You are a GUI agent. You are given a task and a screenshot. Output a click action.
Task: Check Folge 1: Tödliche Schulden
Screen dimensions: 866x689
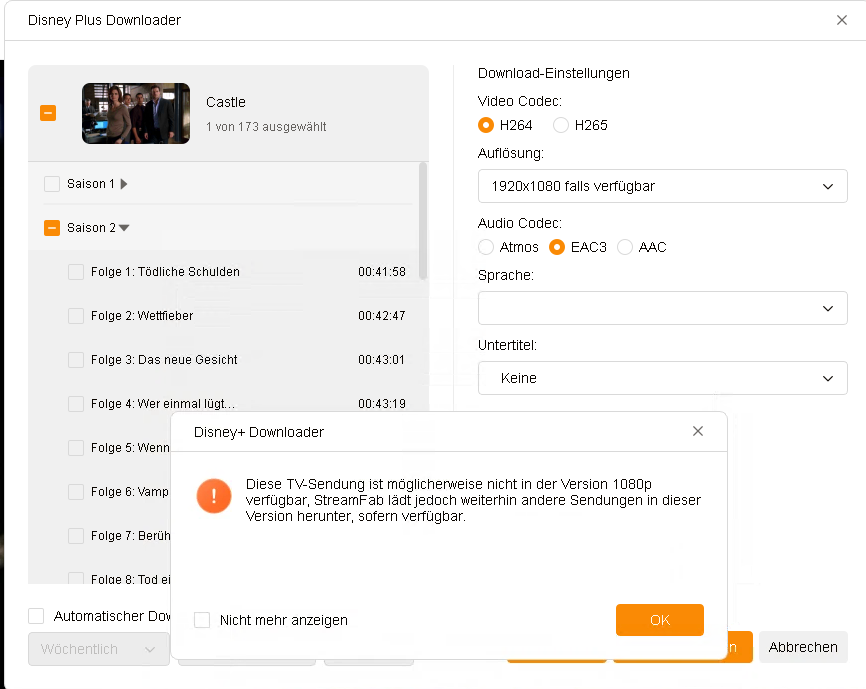pos(76,272)
